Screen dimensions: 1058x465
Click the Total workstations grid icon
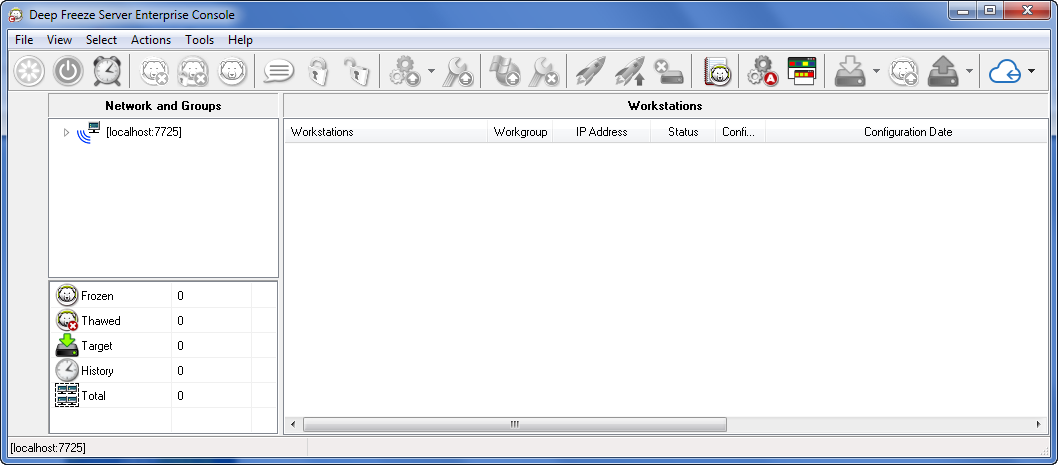[67, 395]
